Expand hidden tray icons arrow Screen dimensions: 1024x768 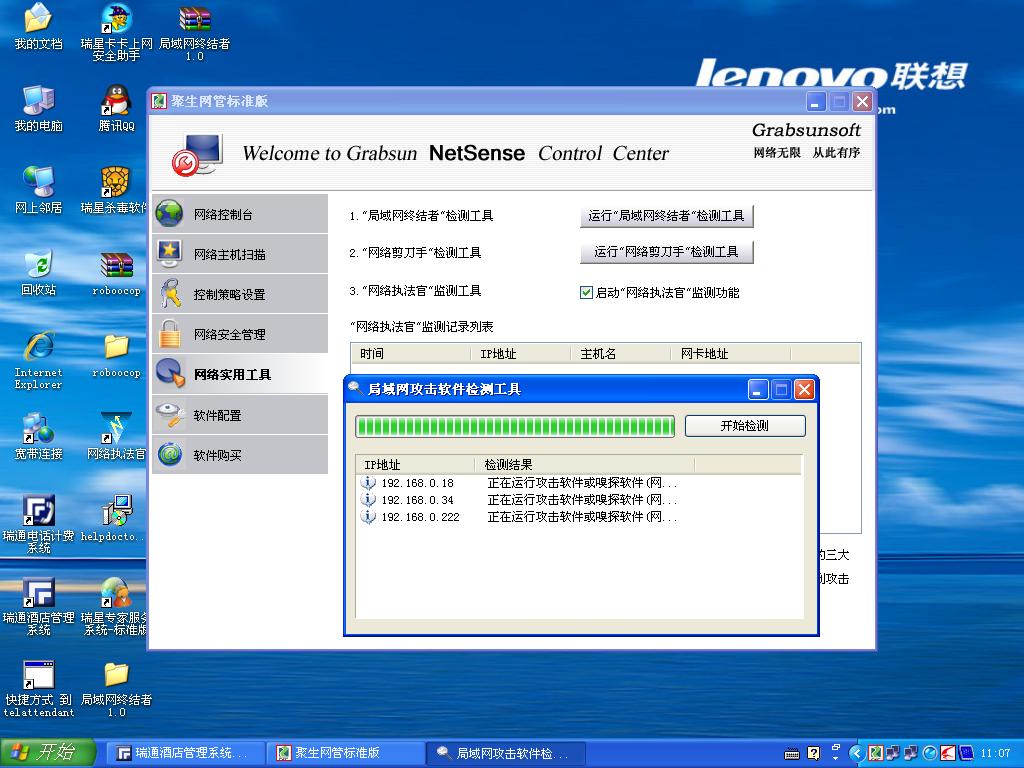coord(856,753)
